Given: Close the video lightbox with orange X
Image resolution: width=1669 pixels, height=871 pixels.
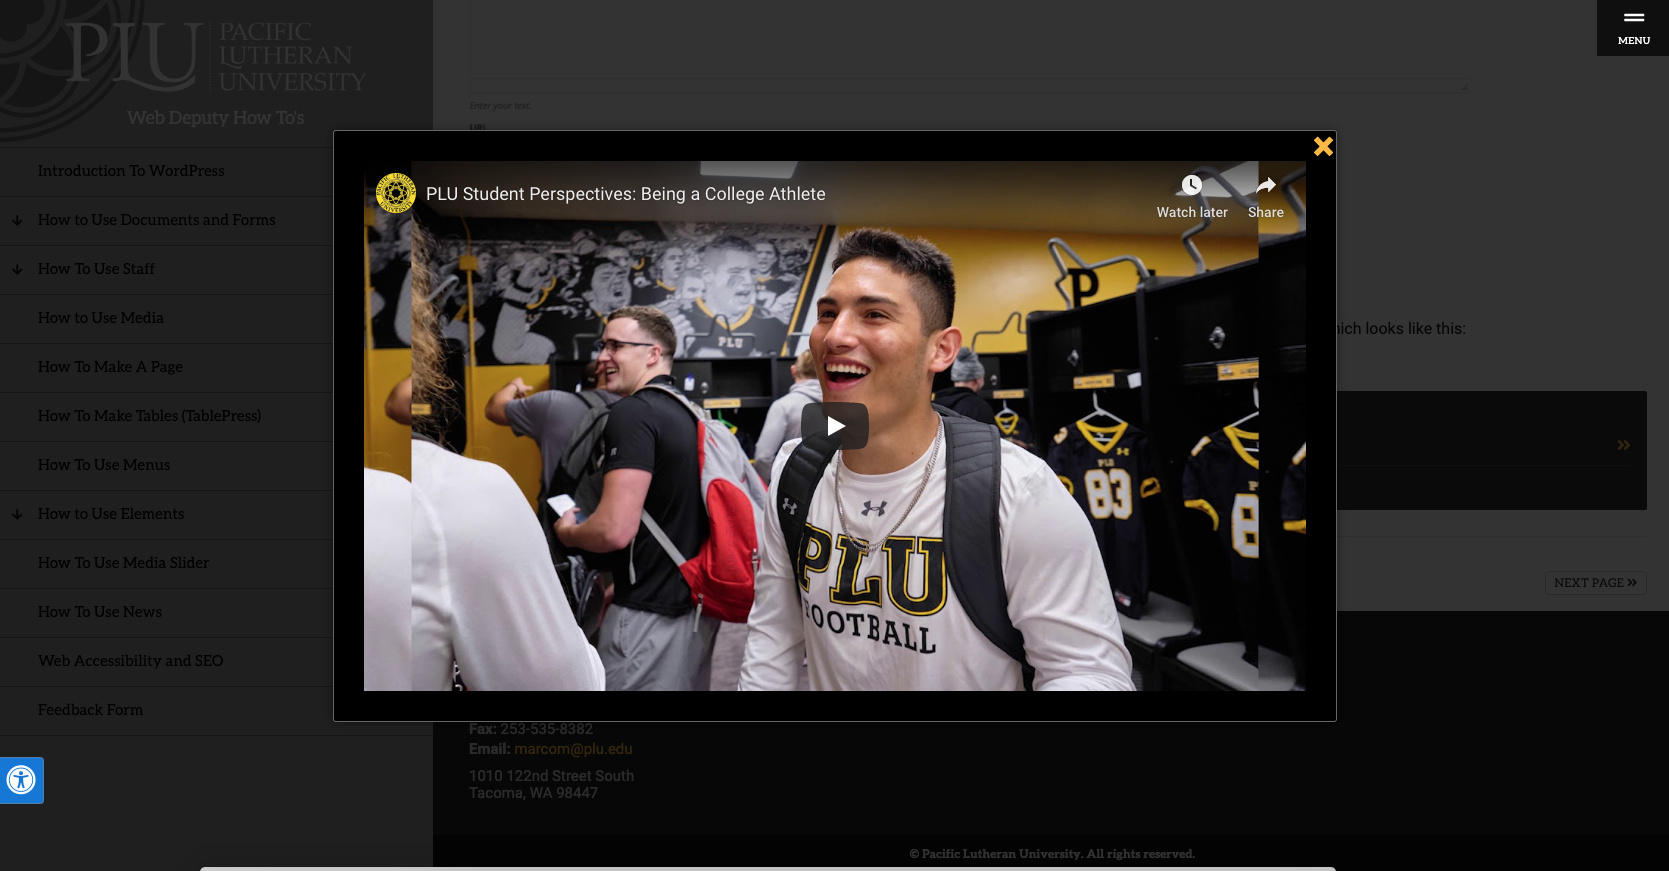Looking at the screenshot, I should 1323,146.
